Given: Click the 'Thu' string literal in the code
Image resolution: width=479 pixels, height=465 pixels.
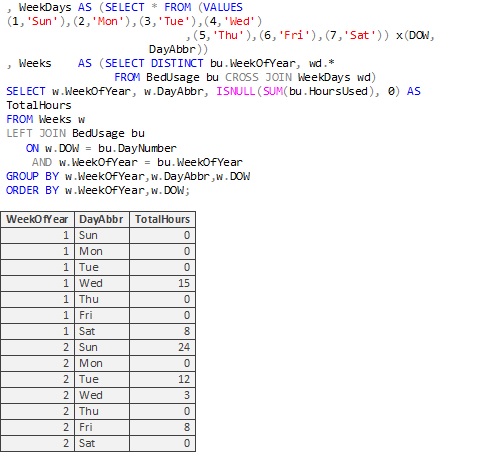Looking at the screenshot, I should pyautogui.click(x=228, y=35).
